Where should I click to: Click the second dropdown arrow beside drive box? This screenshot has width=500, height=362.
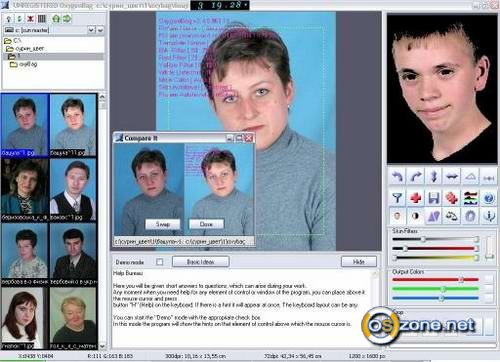pos(100,30)
